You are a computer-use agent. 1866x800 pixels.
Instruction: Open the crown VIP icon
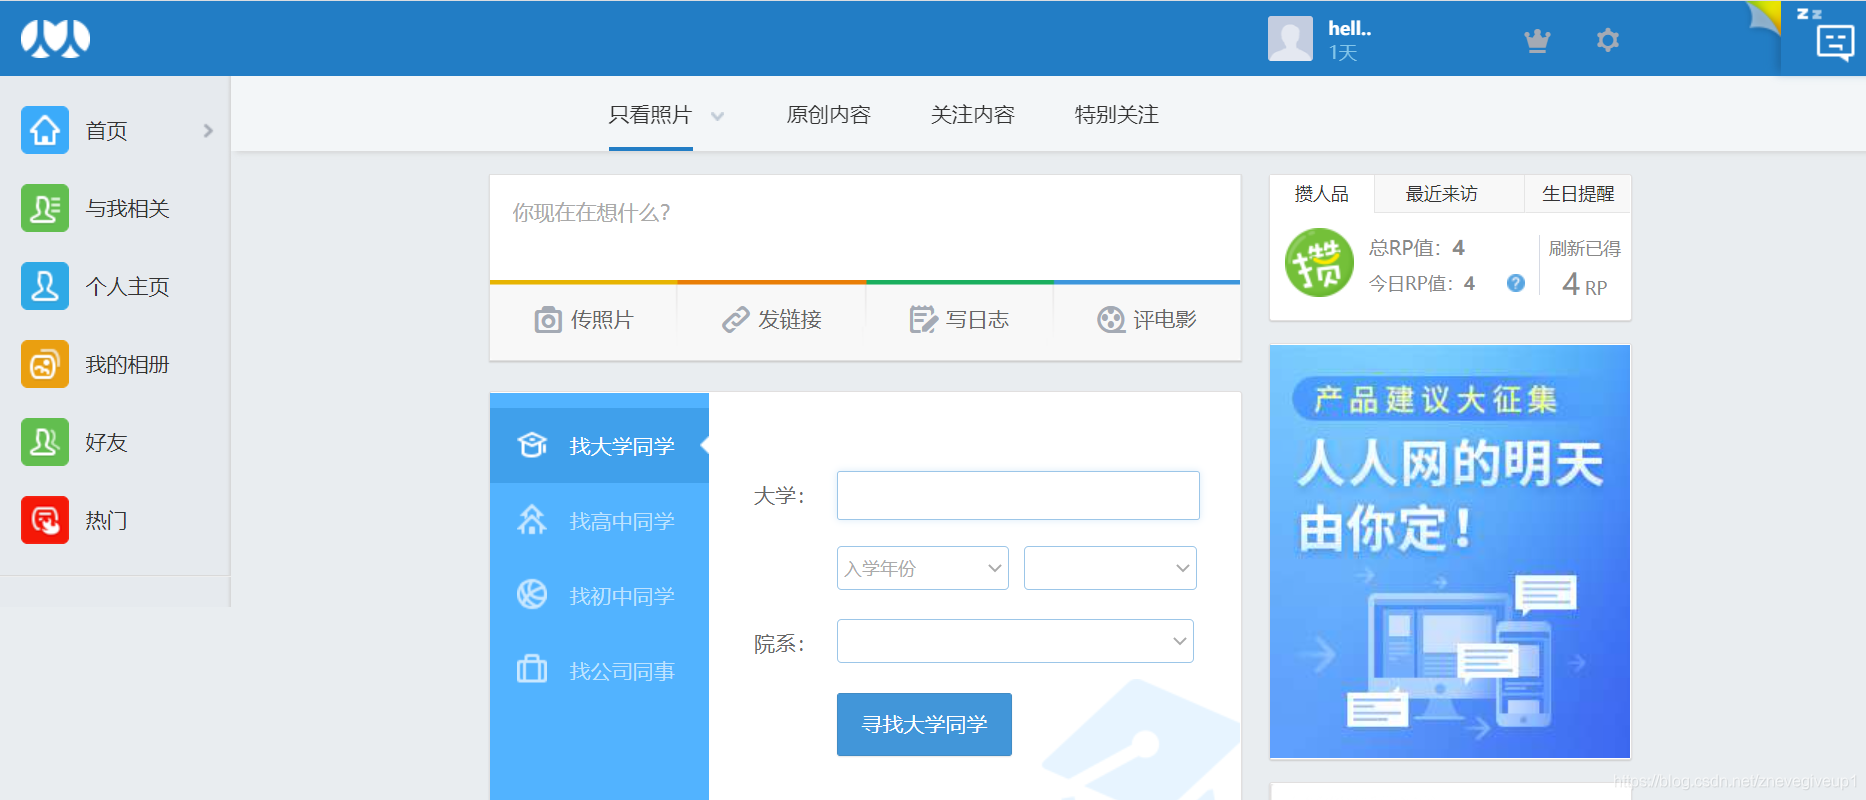click(x=1536, y=41)
